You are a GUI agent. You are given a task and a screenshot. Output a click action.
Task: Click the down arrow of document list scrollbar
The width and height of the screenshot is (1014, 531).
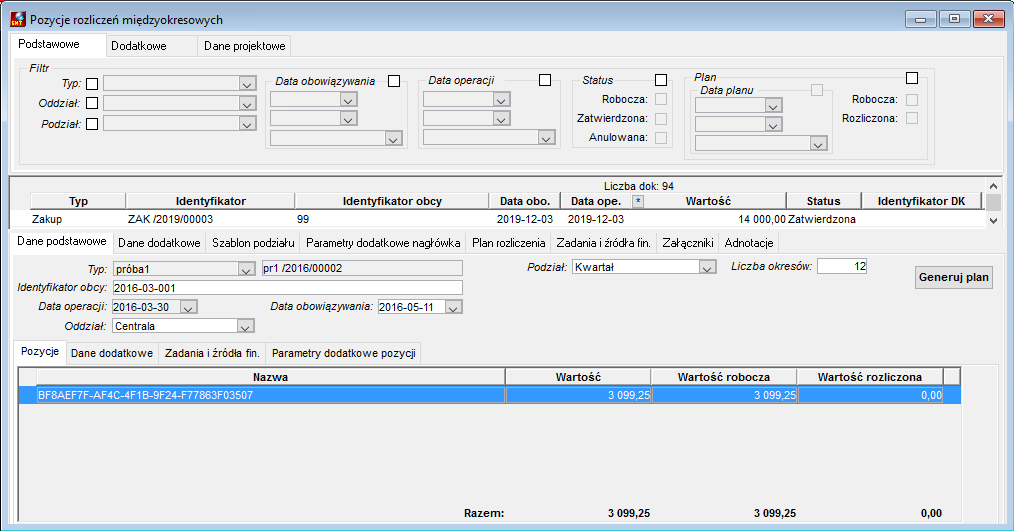coord(993,221)
